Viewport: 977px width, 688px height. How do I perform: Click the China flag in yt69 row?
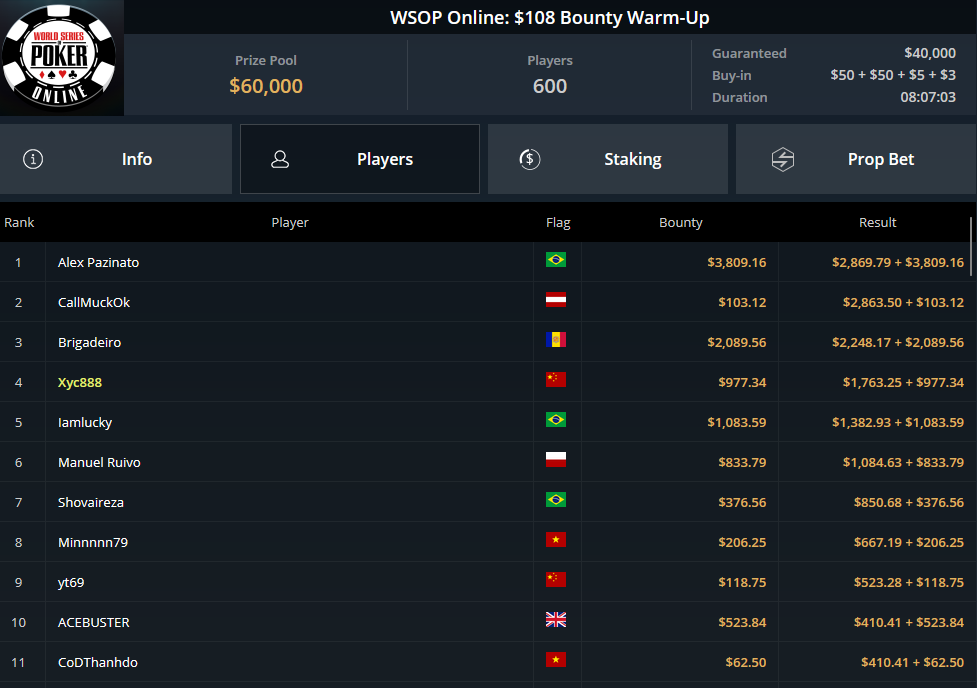(556, 580)
